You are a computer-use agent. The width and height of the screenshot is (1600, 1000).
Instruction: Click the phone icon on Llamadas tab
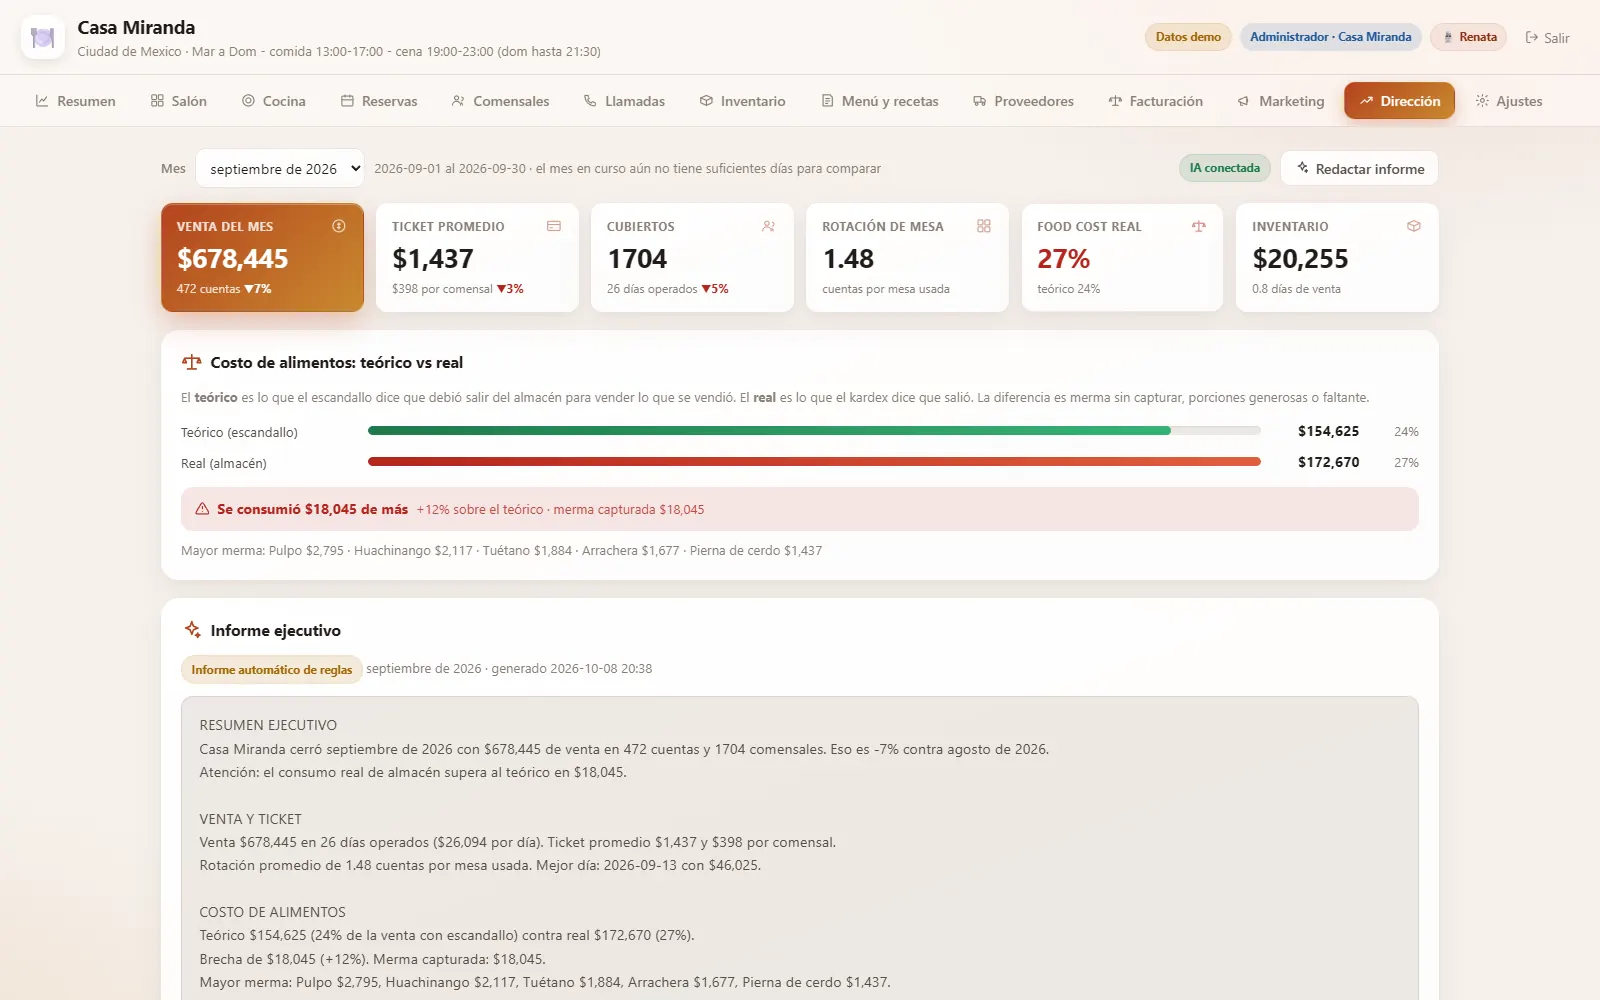point(590,101)
